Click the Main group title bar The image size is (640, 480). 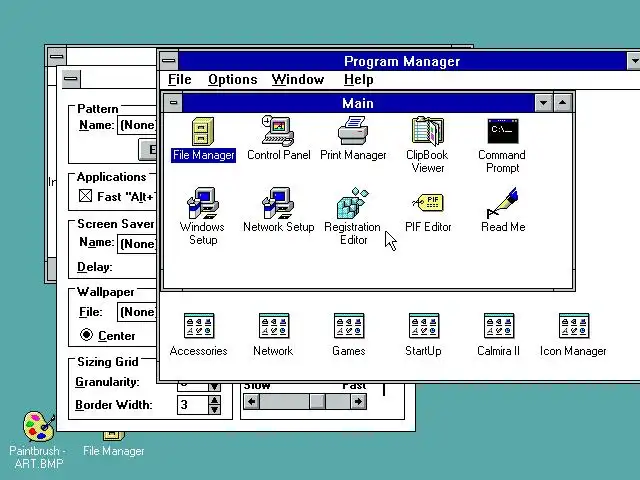coord(358,103)
